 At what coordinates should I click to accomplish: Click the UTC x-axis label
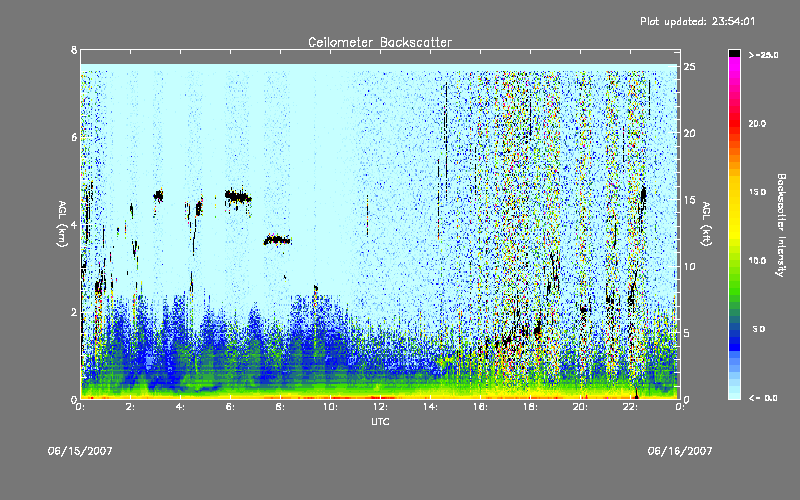pyautogui.click(x=380, y=421)
